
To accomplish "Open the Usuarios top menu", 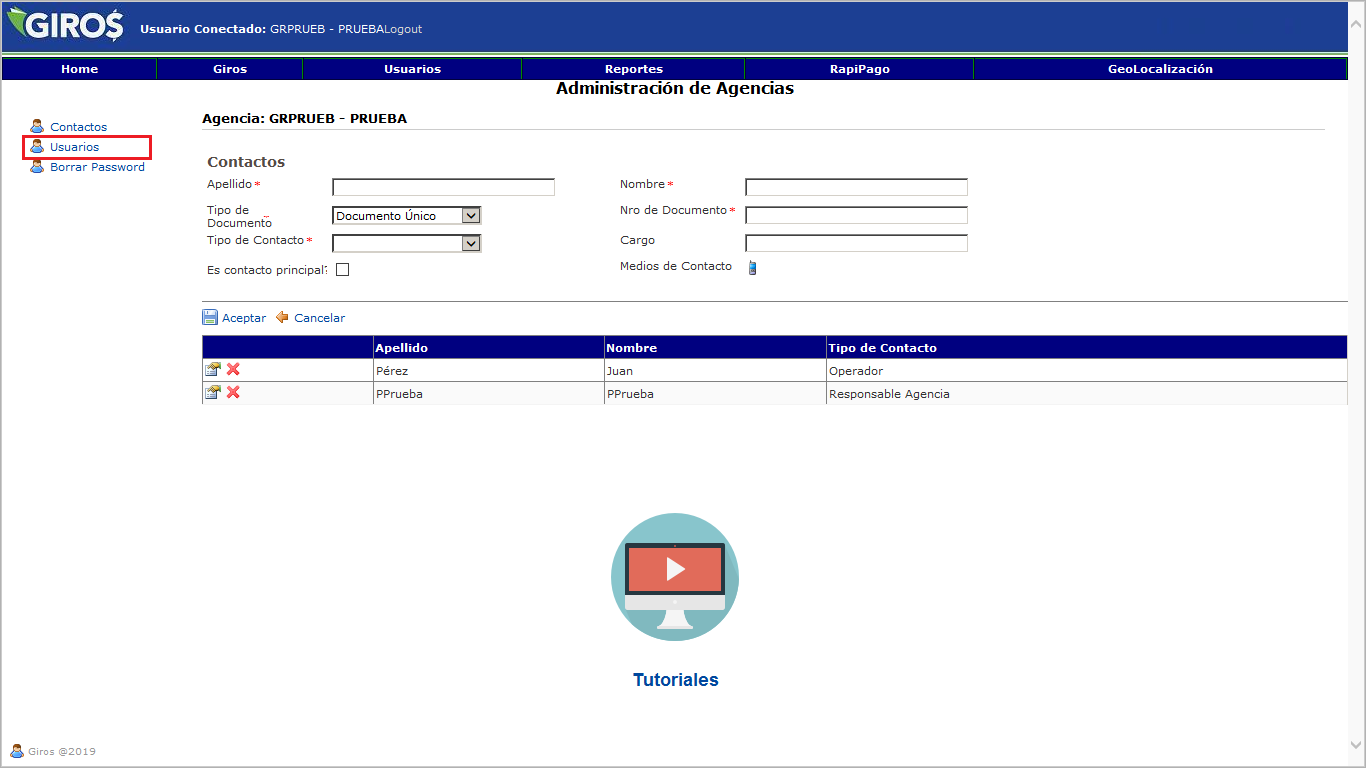I will coord(412,69).
